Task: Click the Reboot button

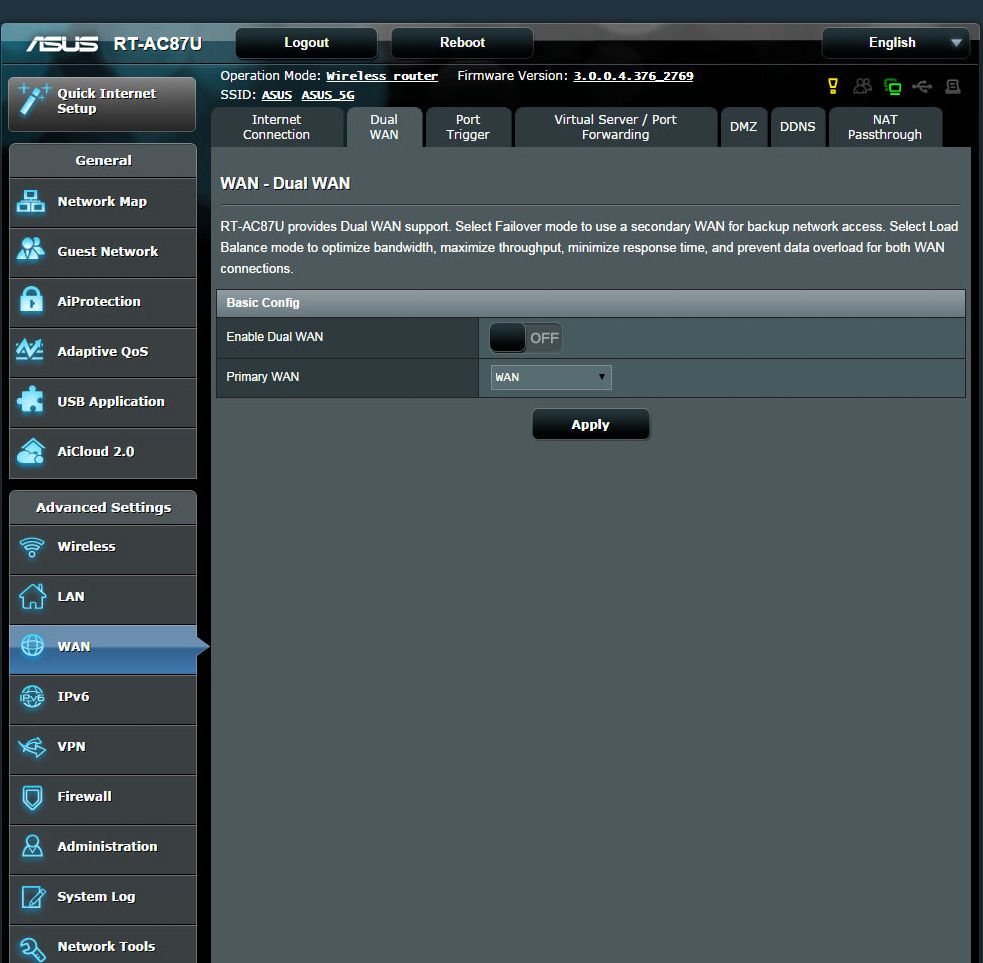Action: (462, 43)
